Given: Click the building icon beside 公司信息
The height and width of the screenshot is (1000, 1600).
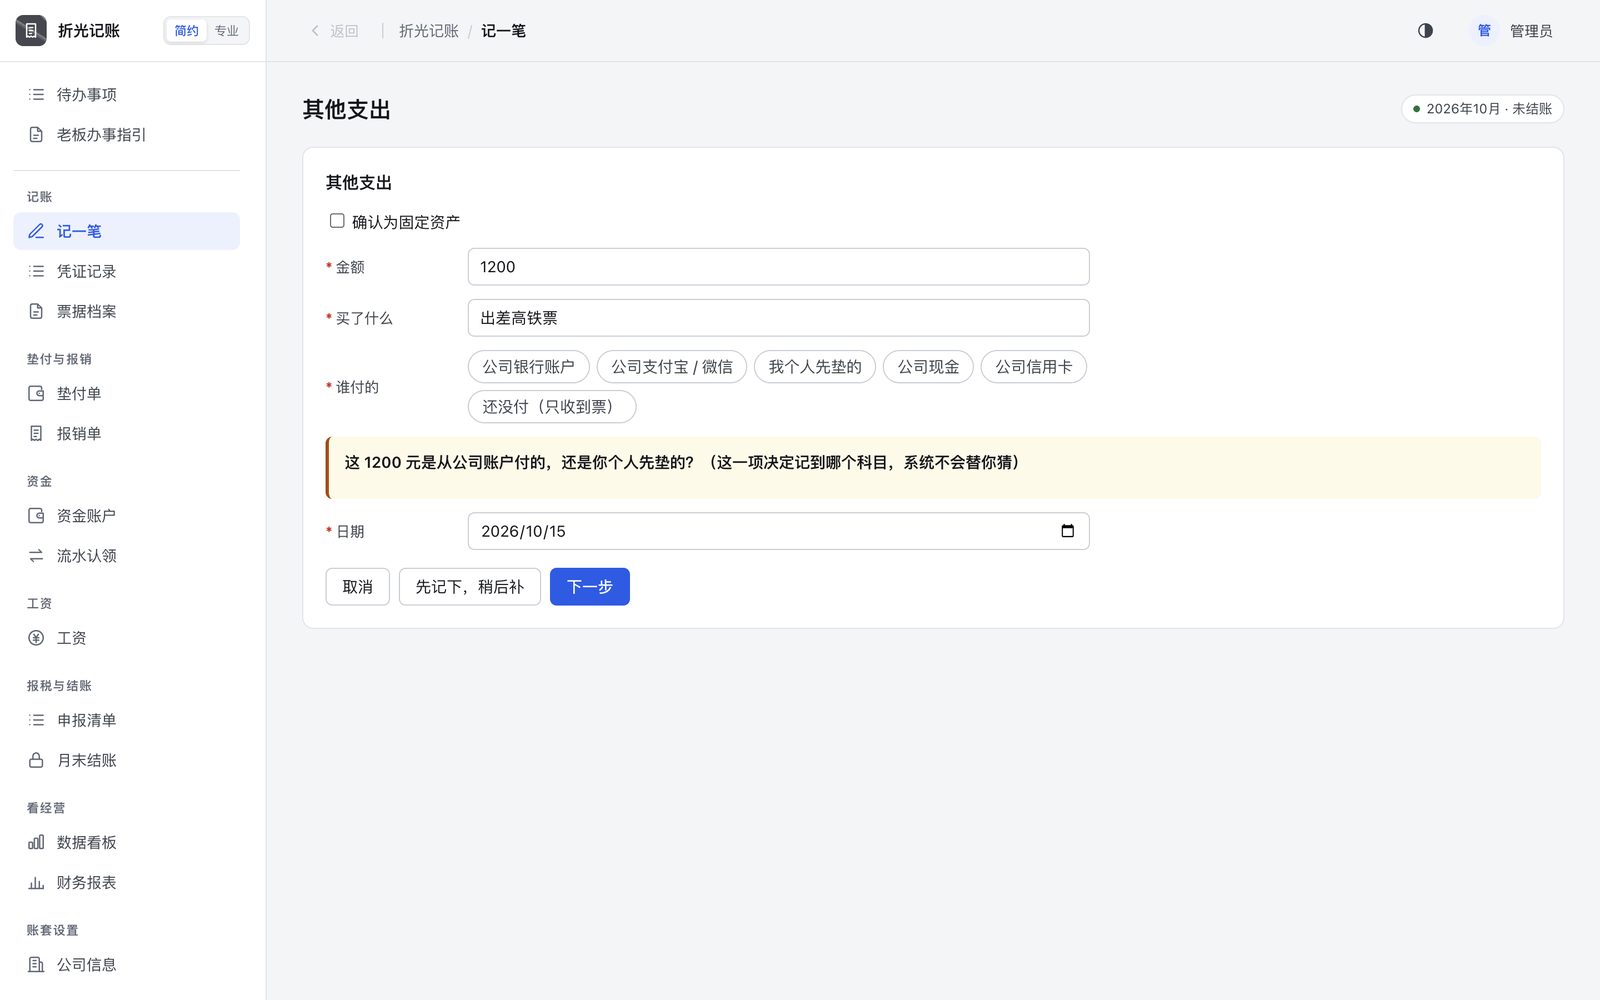Looking at the screenshot, I should [x=36, y=964].
